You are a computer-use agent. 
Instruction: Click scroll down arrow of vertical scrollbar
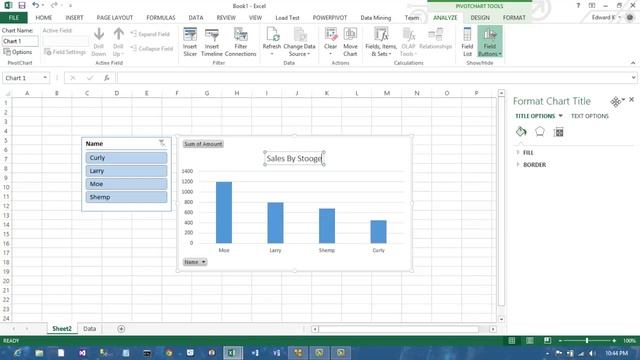tap(501, 319)
